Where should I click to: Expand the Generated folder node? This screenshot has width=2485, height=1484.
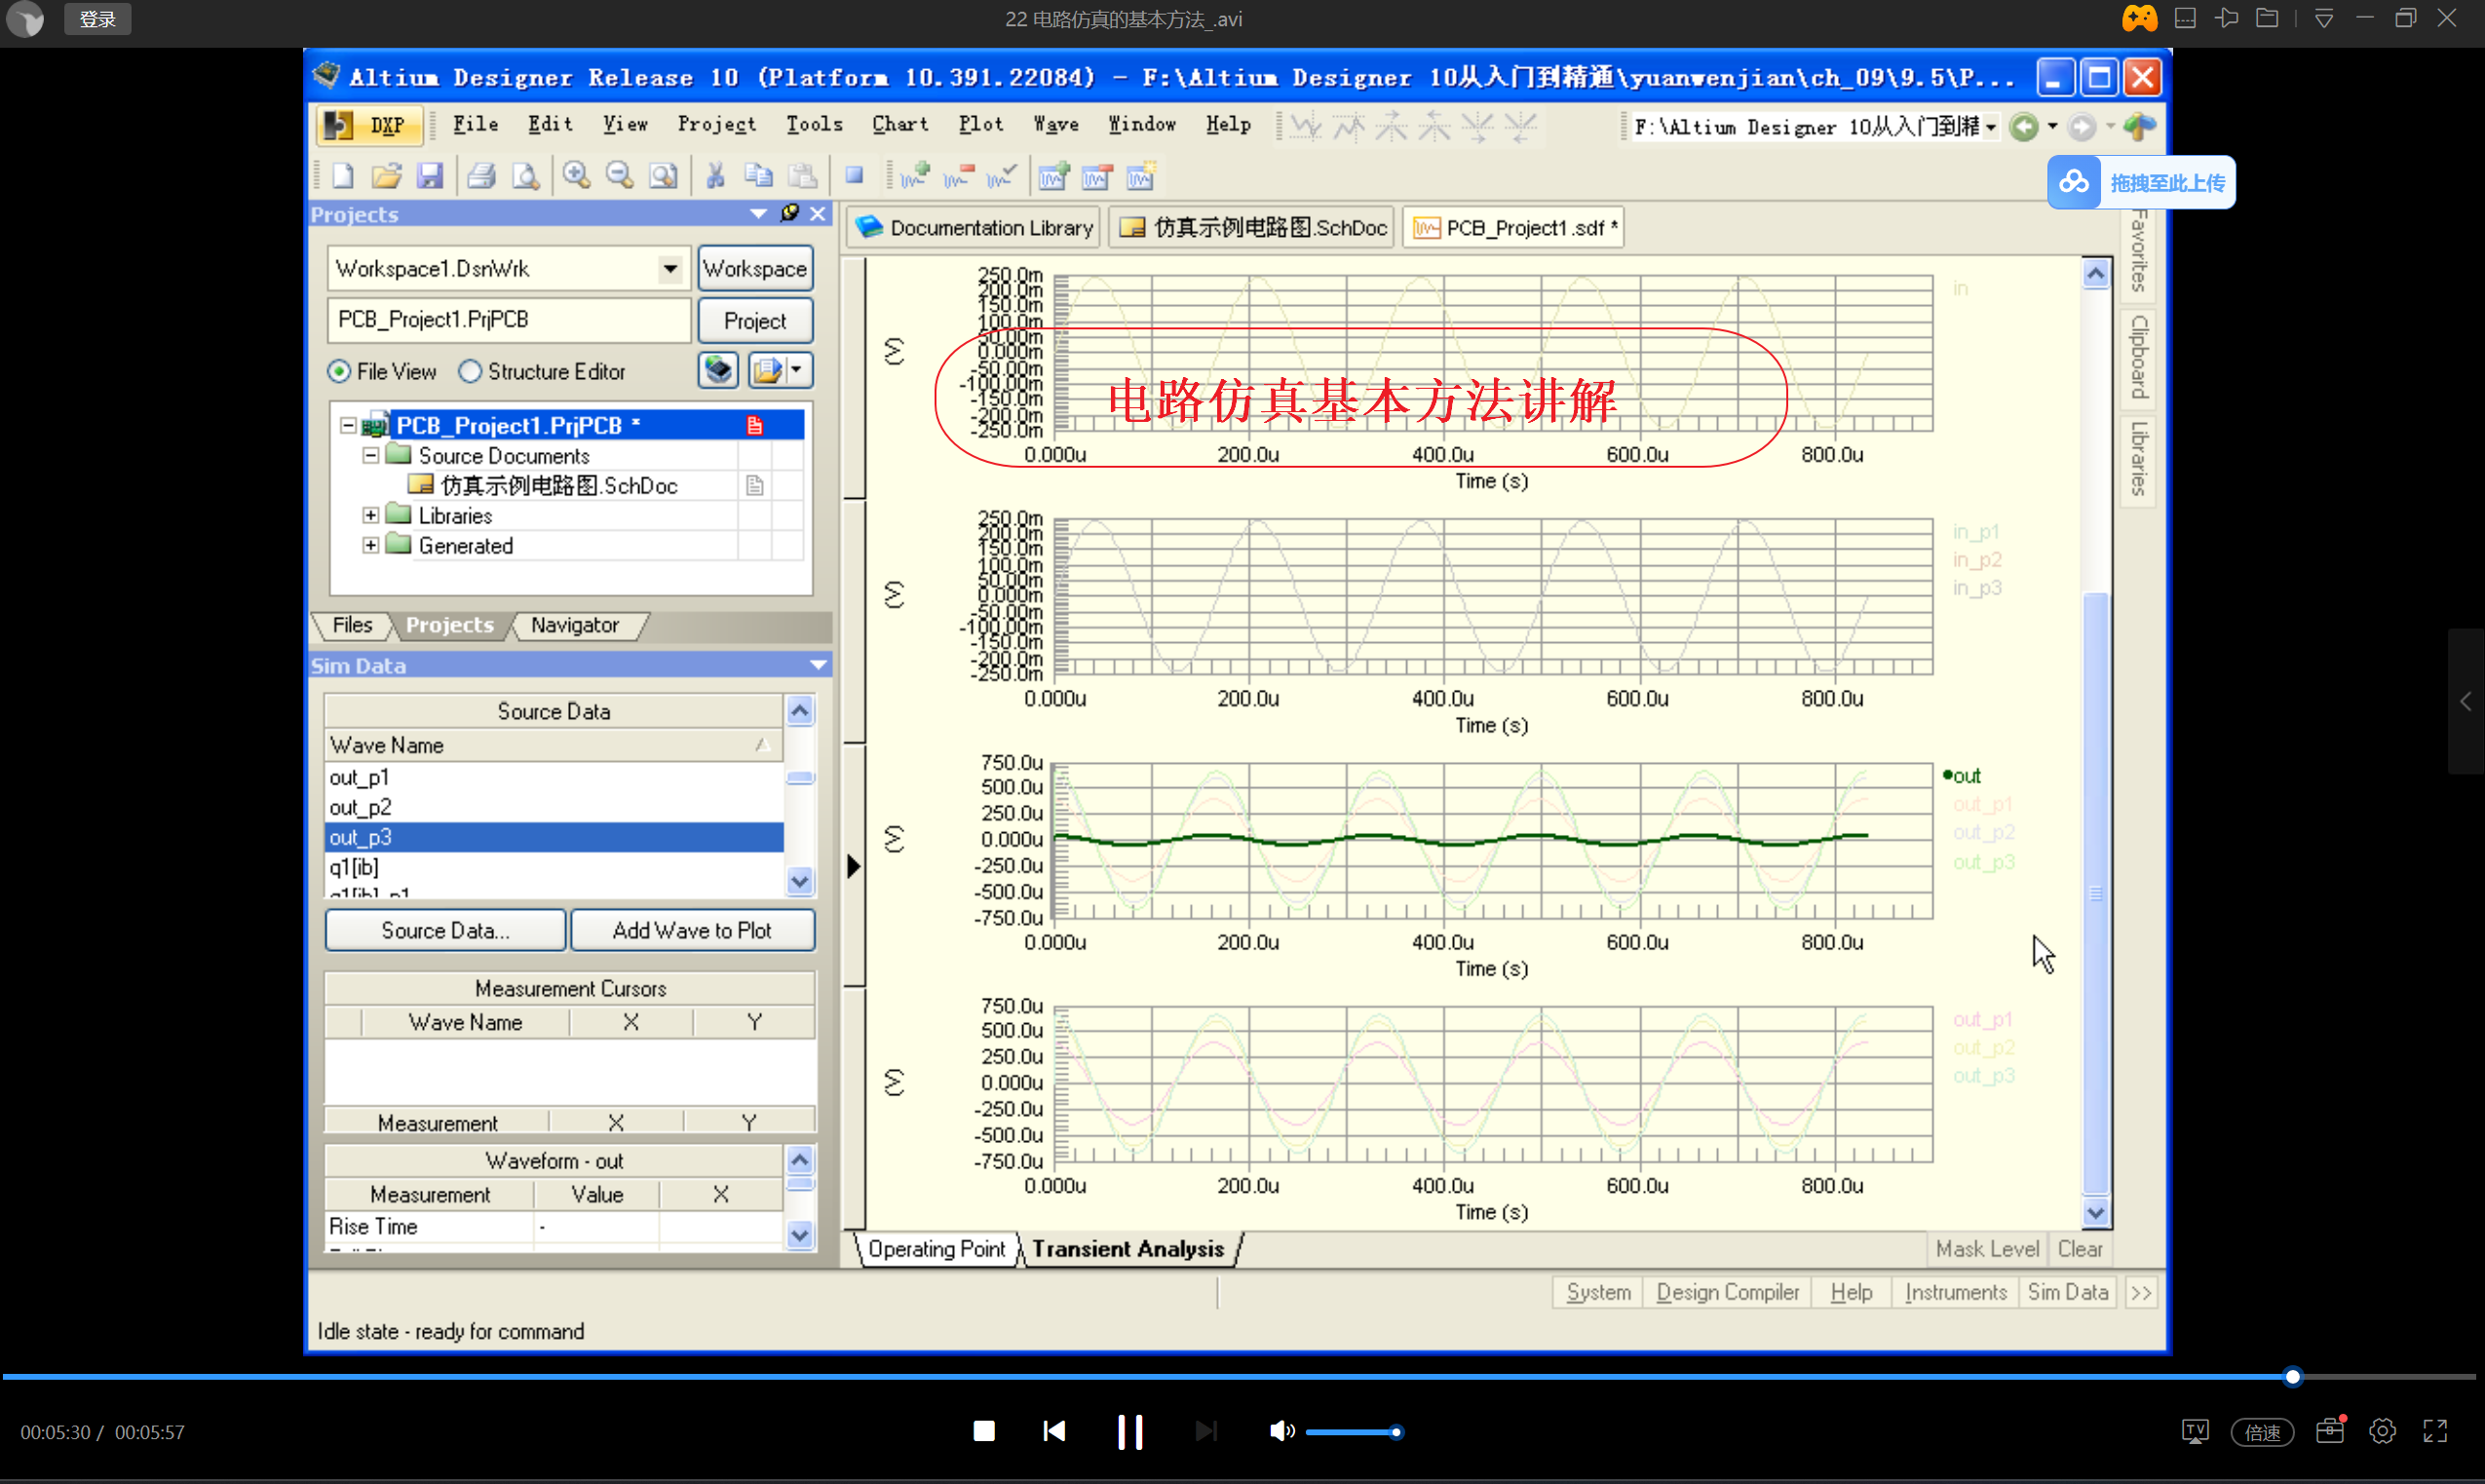point(370,546)
